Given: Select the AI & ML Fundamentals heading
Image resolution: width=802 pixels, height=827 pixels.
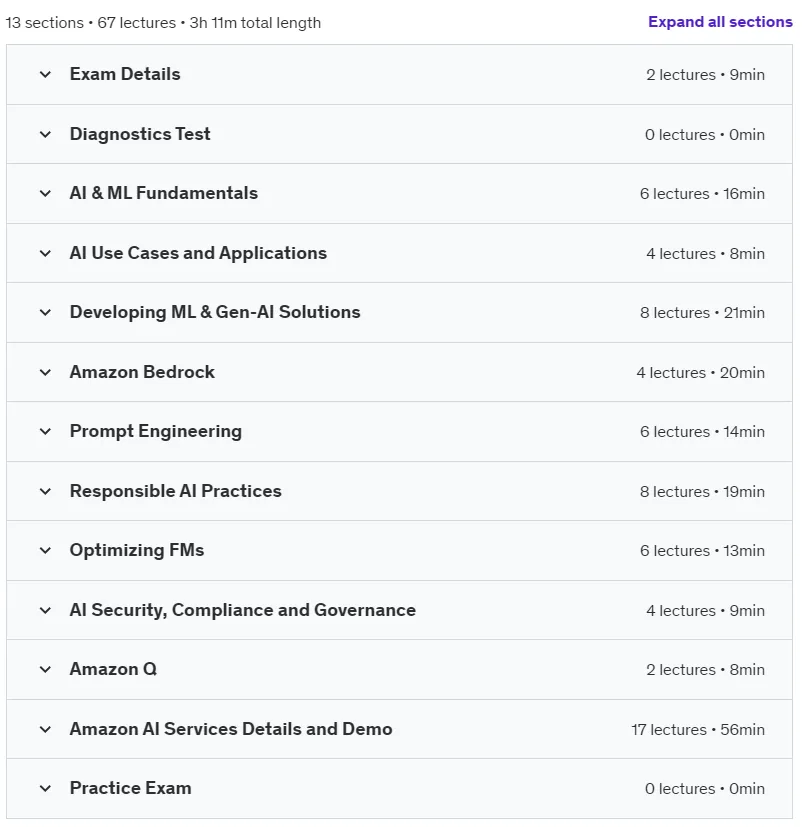Looking at the screenshot, I should pyautogui.click(x=163, y=193).
